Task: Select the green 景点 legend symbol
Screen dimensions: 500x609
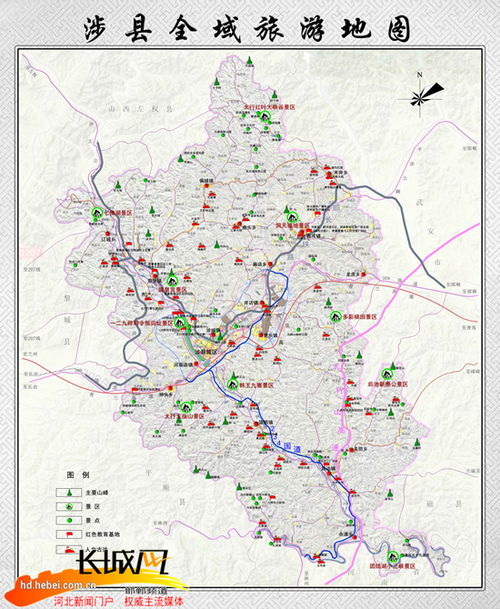Action: [x=69, y=520]
